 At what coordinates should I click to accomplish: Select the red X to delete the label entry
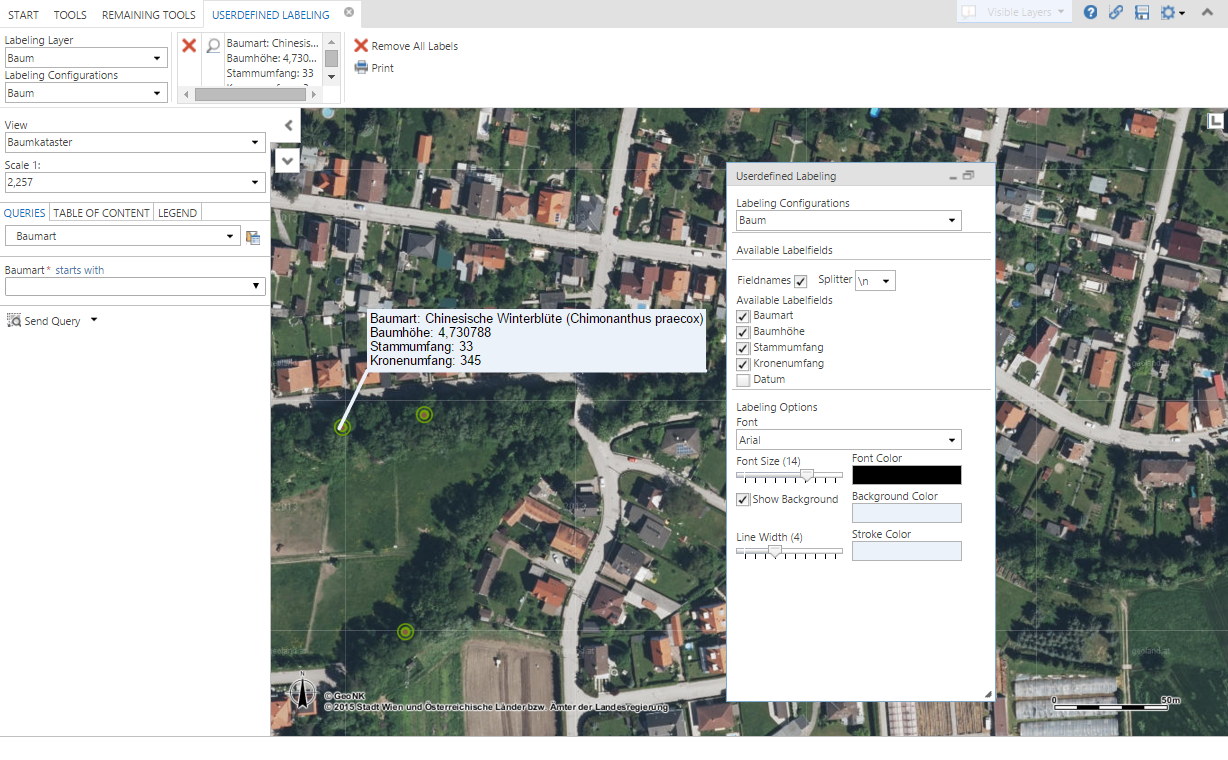coord(188,45)
